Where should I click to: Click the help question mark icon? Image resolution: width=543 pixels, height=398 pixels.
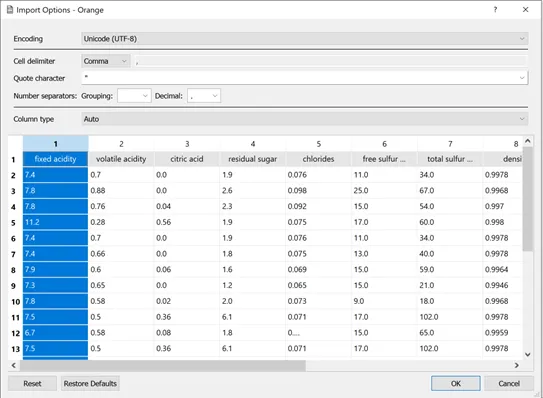[x=495, y=10]
